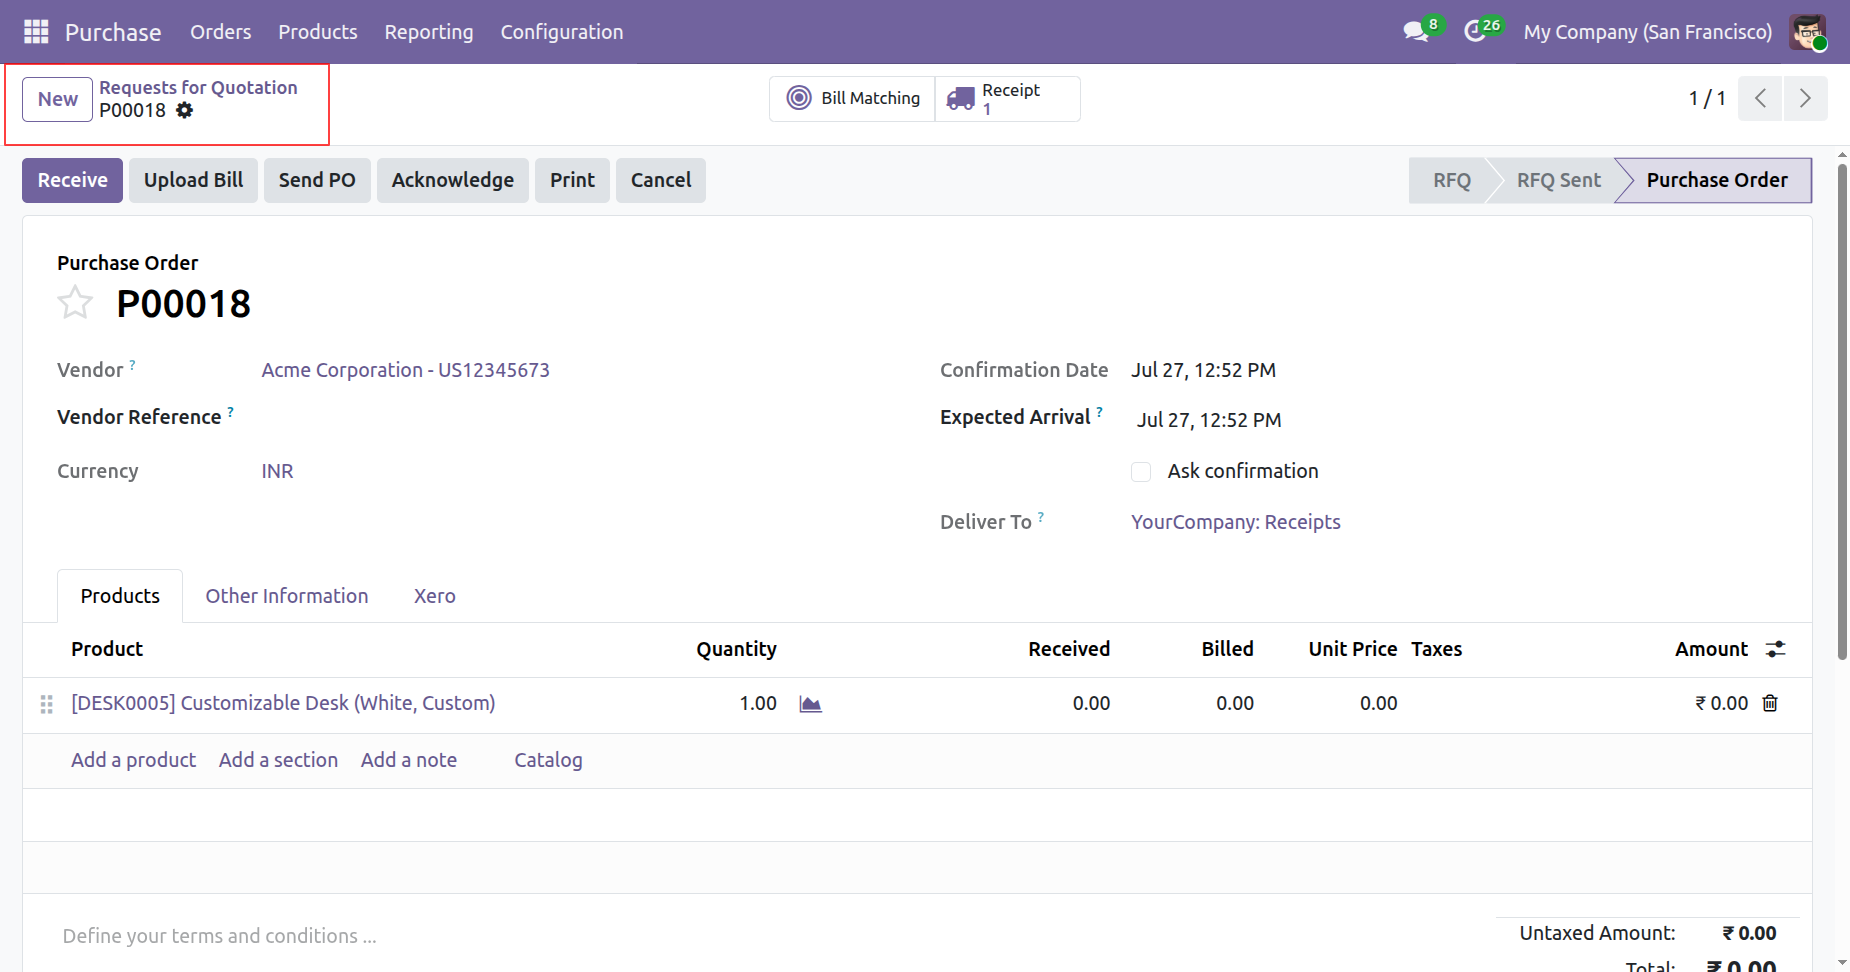Switch to the Other Information tab

[287, 596]
